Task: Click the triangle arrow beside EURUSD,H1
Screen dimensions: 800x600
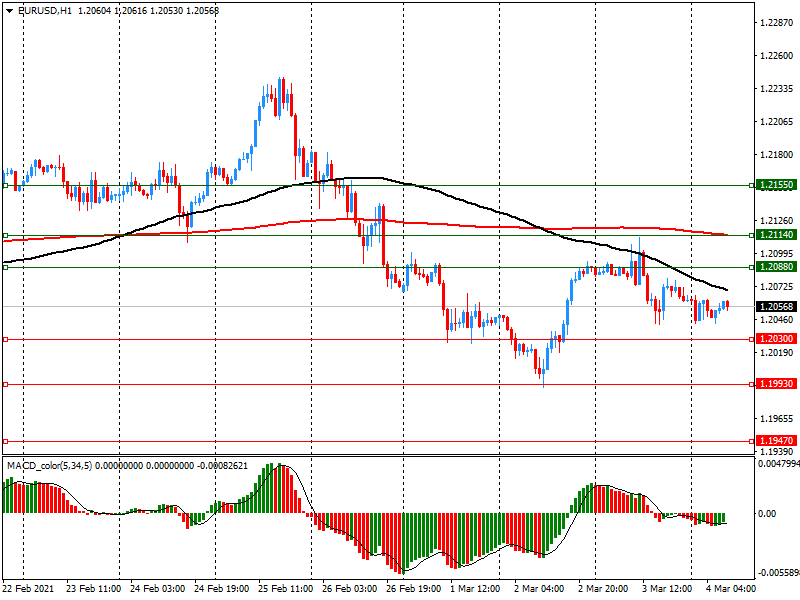Action: coord(9,10)
